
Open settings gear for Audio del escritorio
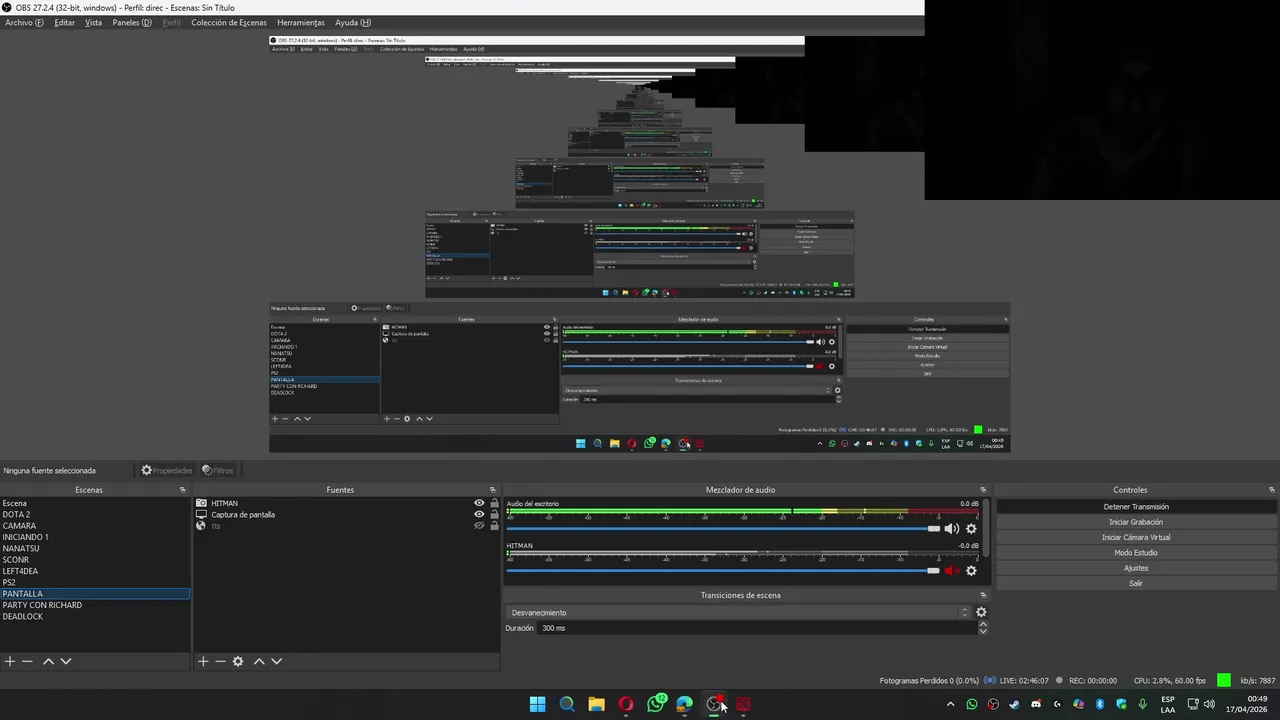point(971,529)
